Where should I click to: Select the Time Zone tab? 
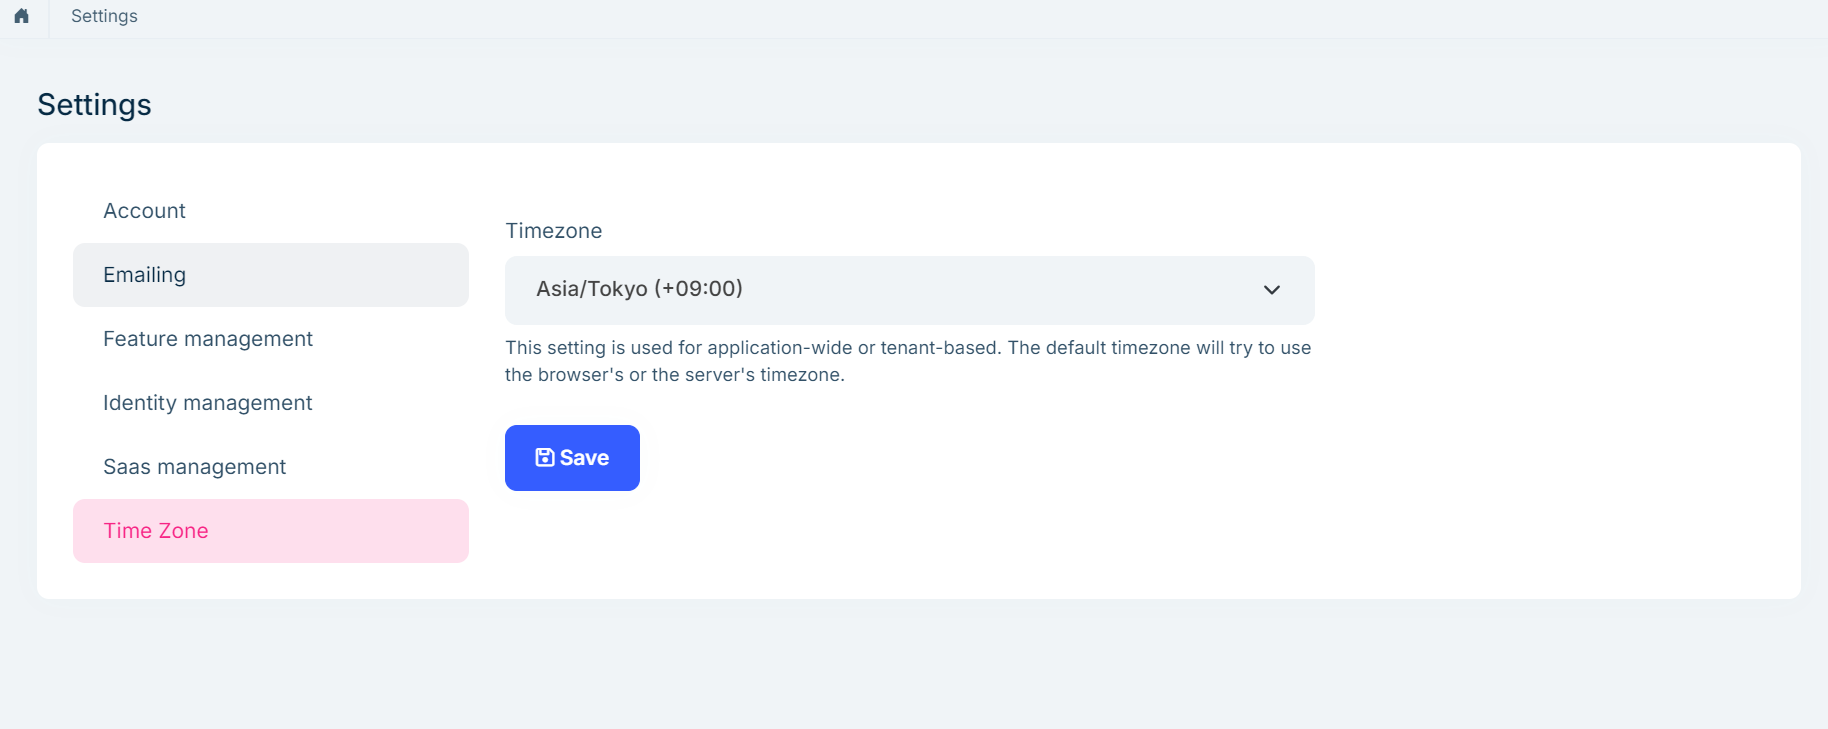click(156, 531)
